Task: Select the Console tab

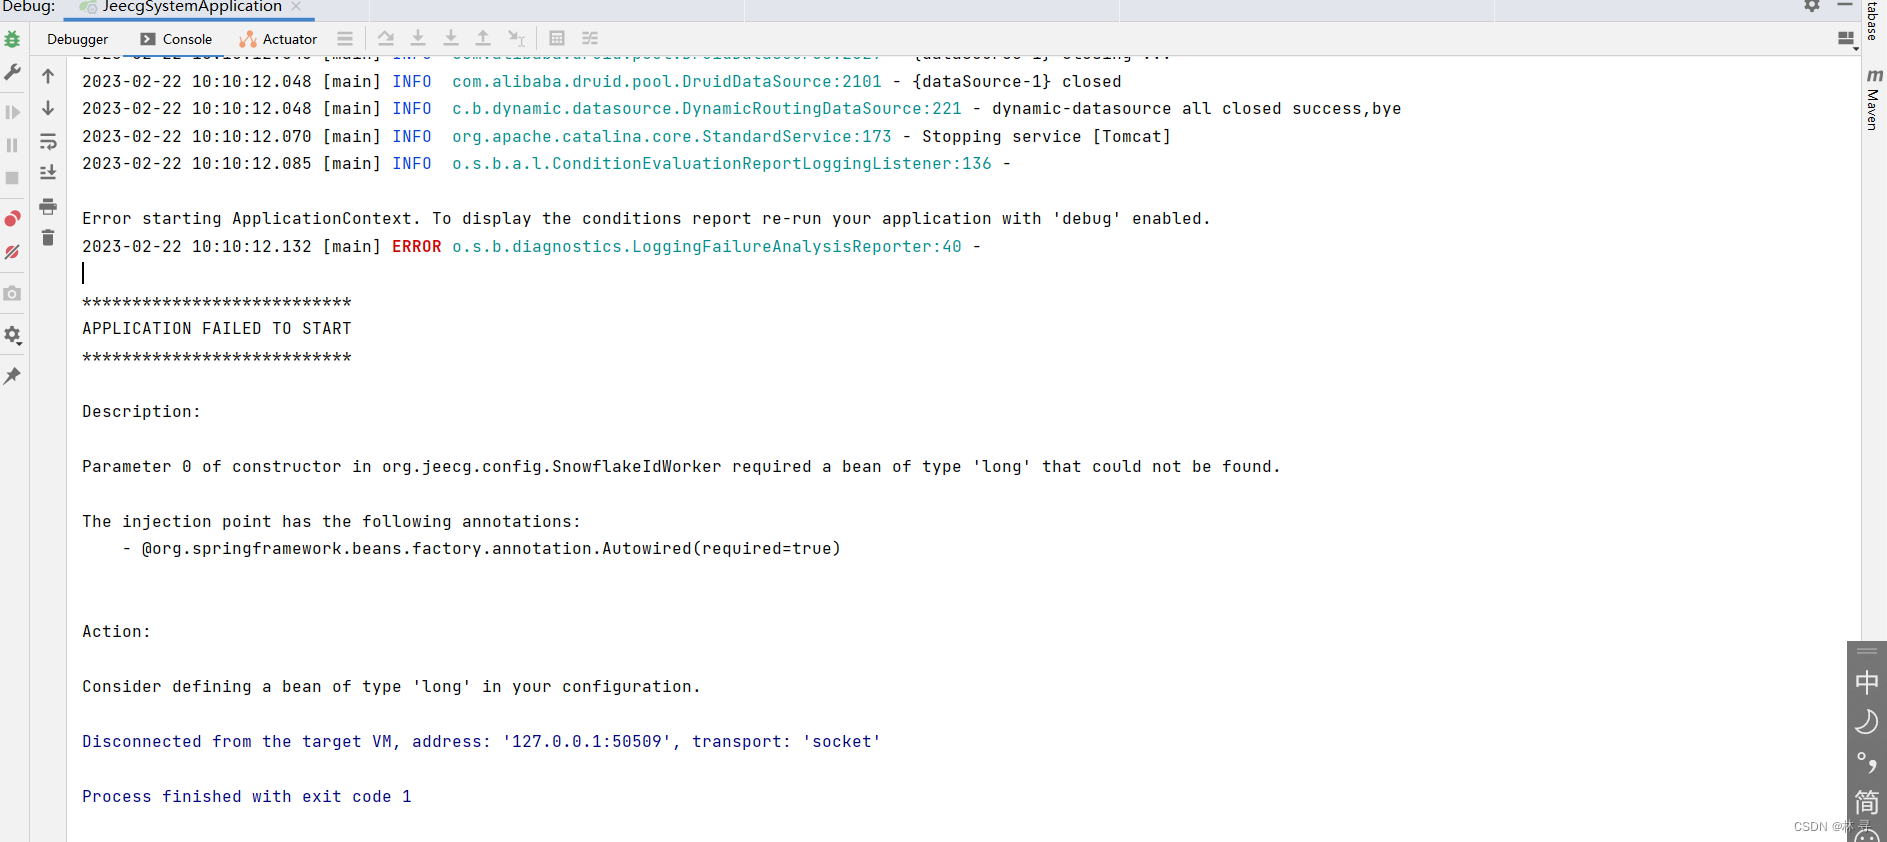Action: 176,39
